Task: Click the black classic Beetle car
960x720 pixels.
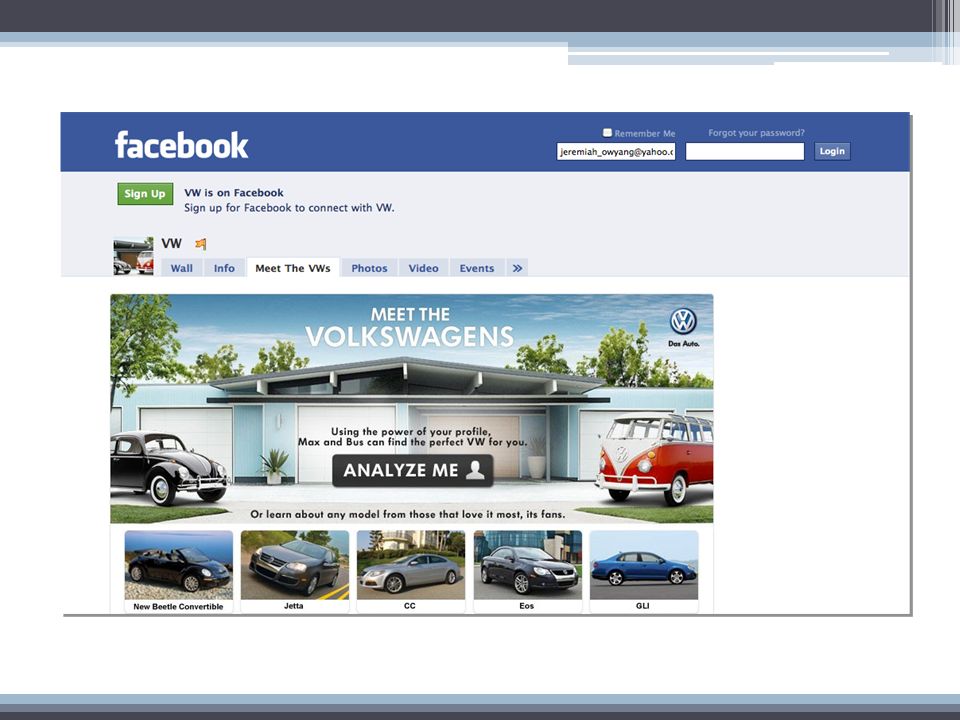Action: [169, 468]
